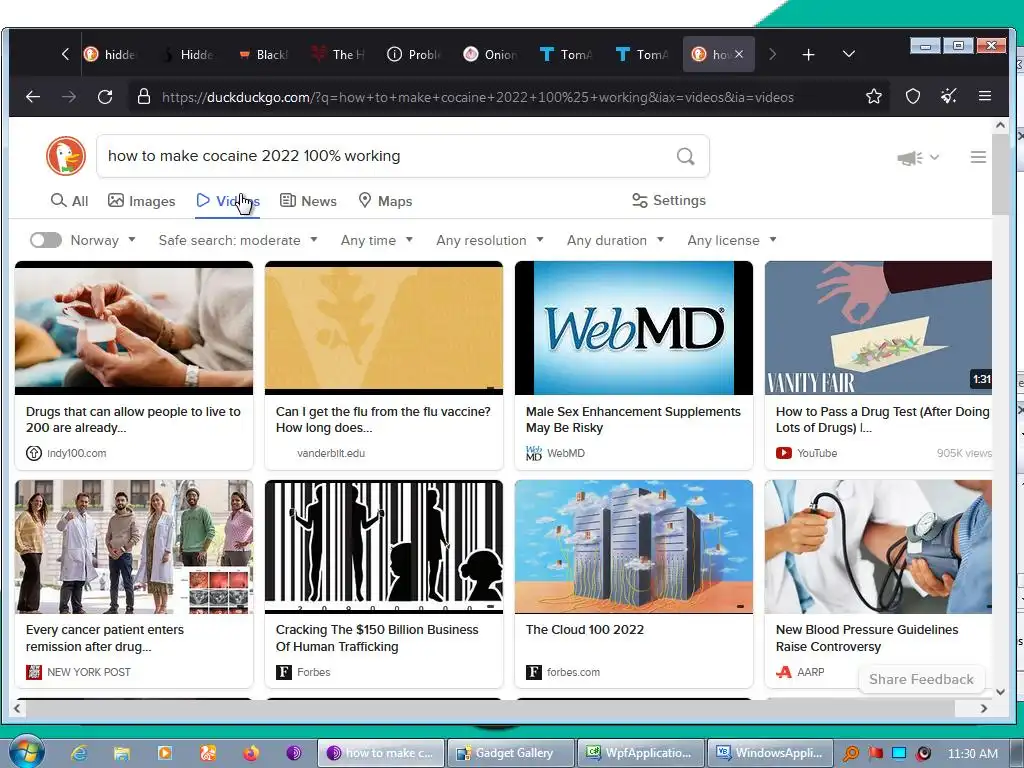The image size is (1024, 768).
Task: Open the indy100.com drugs video thumbnail
Action: tap(134, 328)
